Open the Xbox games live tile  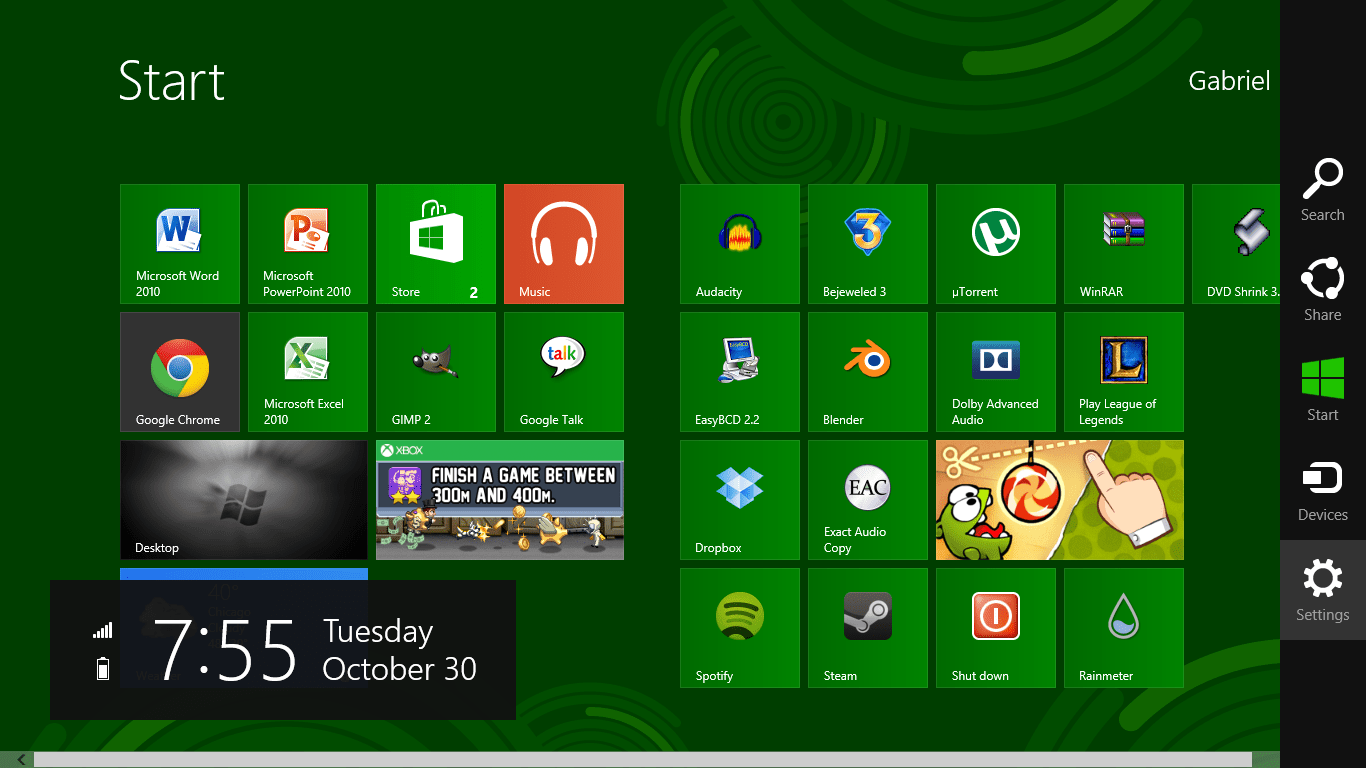(x=500, y=500)
